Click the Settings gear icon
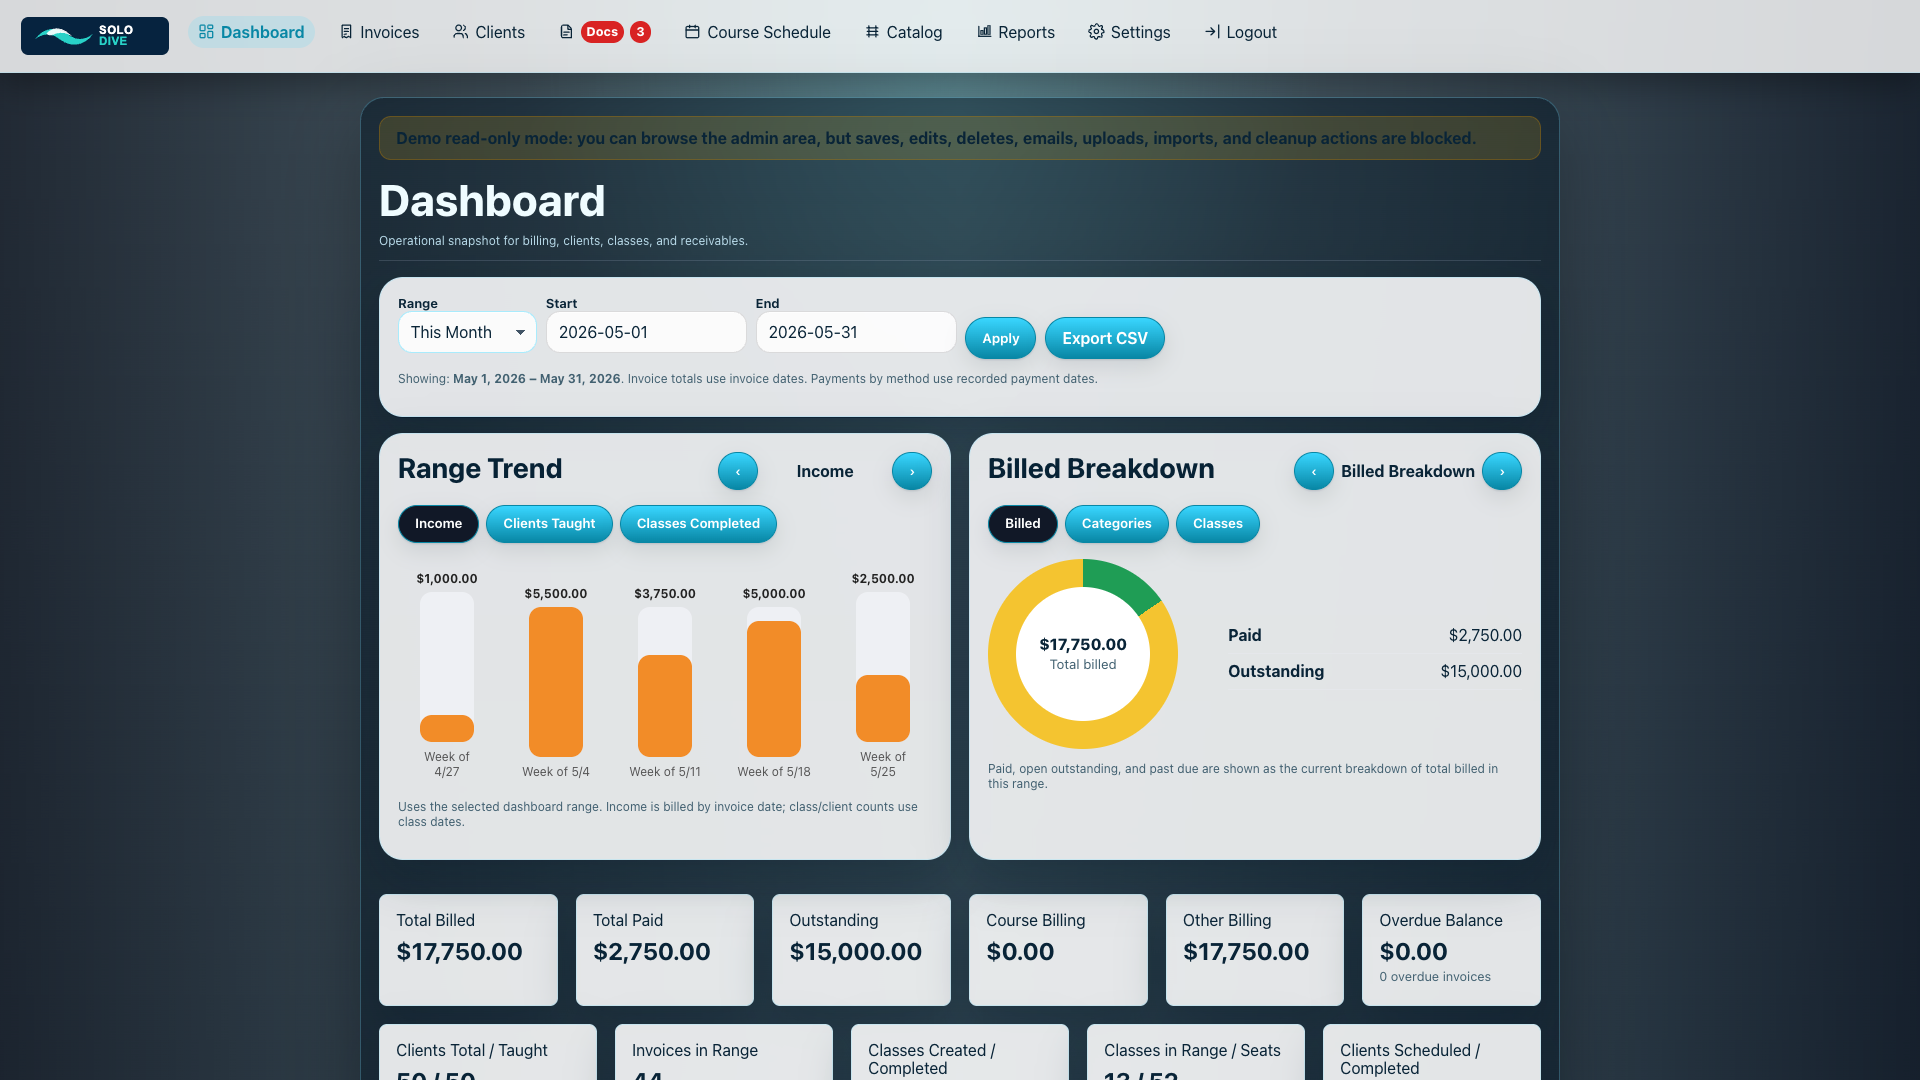This screenshot has width=1920, height=1080. click(x=1096, y=32)
